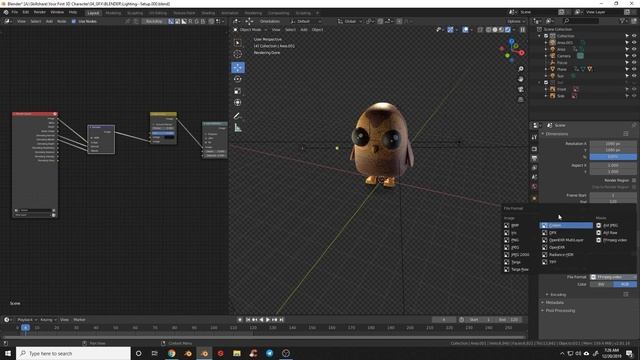Toggle the Render Region checkbox

633,180
